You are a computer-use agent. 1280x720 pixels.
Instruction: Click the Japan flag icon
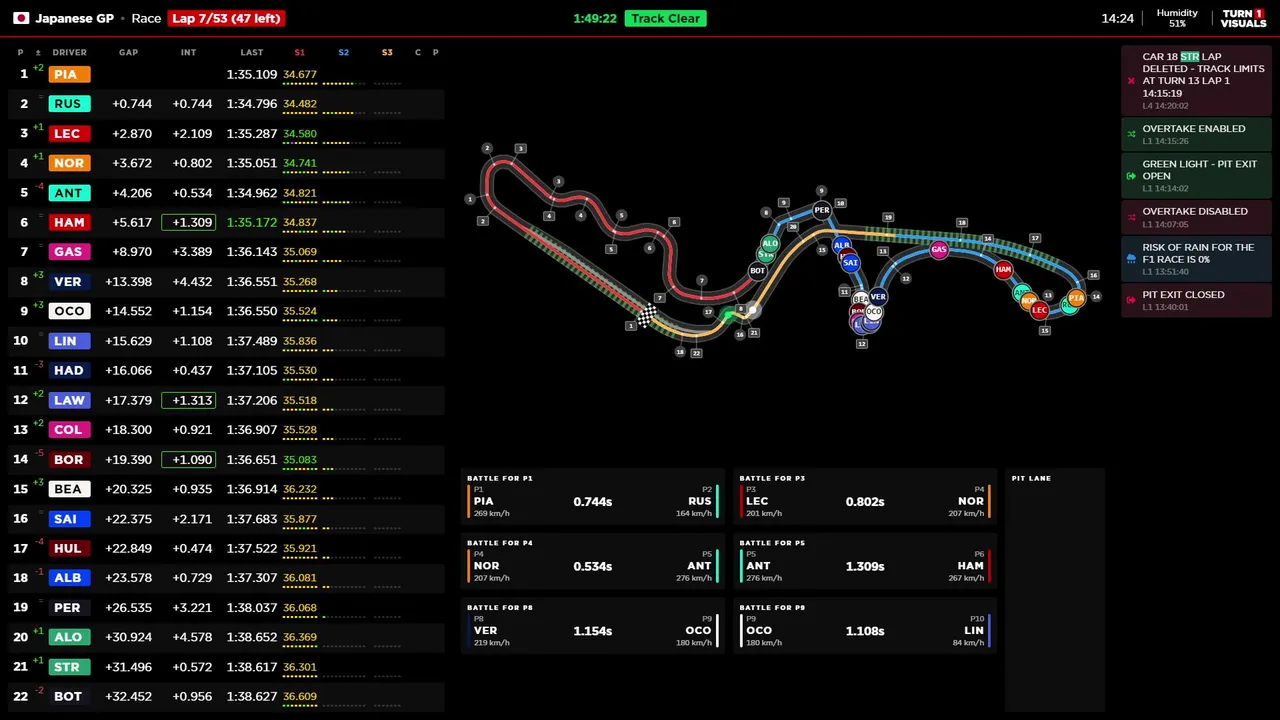click(x=20, y=18)
